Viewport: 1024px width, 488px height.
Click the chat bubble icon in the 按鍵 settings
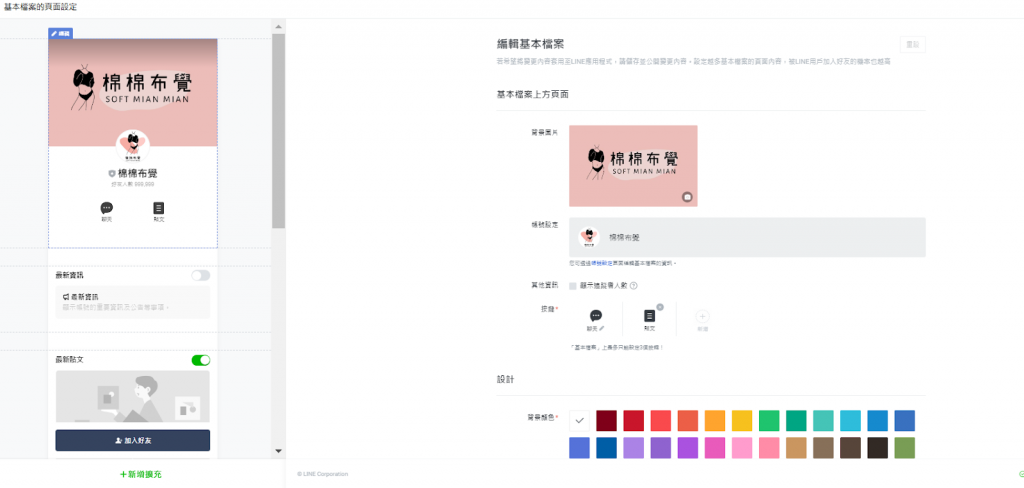click(596, 316)
